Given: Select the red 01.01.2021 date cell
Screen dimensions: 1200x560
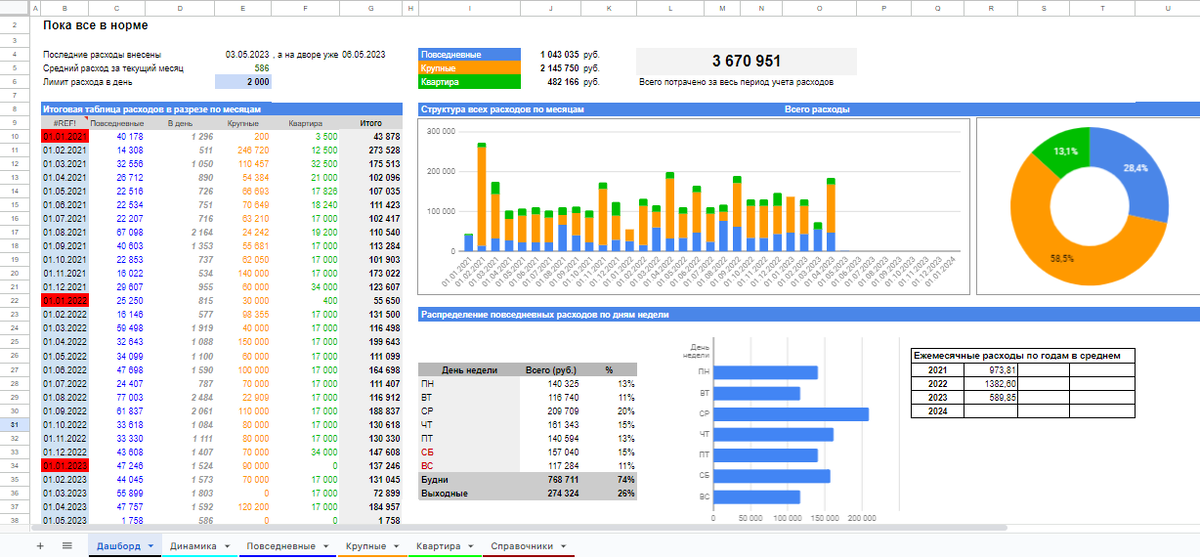Looking at the screenshot, I should [x=65, y=136].
